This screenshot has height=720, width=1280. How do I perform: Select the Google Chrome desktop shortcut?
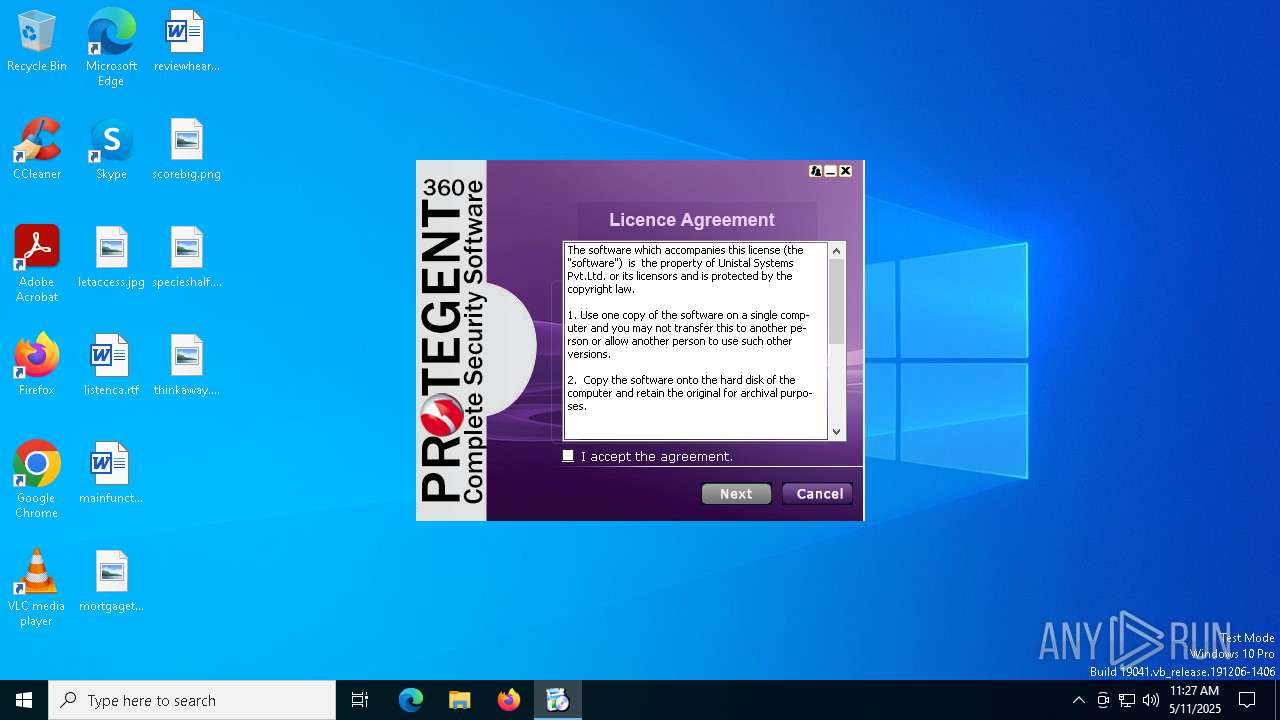pyautogui.click(x=37, y=480)
